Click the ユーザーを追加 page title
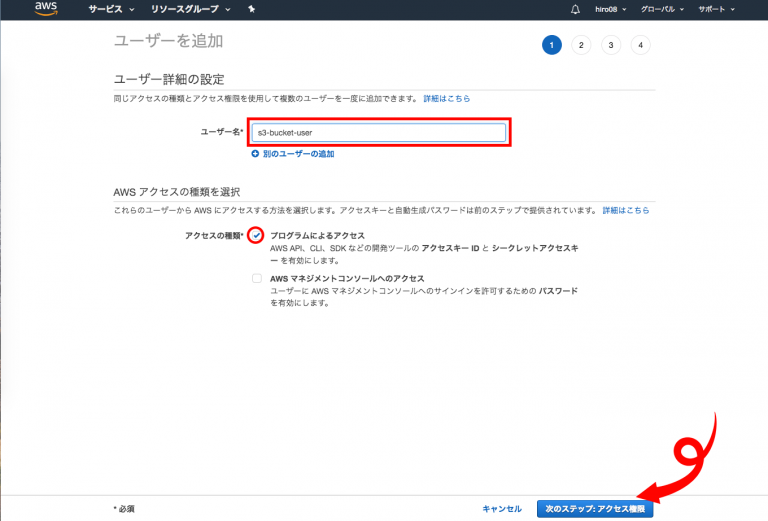Screen dimensions: 768x521 click(168, 41)
